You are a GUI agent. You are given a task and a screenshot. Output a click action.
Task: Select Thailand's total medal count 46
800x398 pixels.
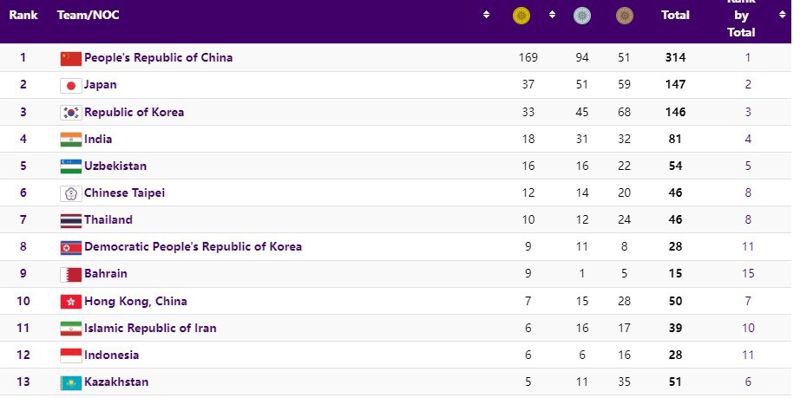pyautogui.click(x=675, y=220)
